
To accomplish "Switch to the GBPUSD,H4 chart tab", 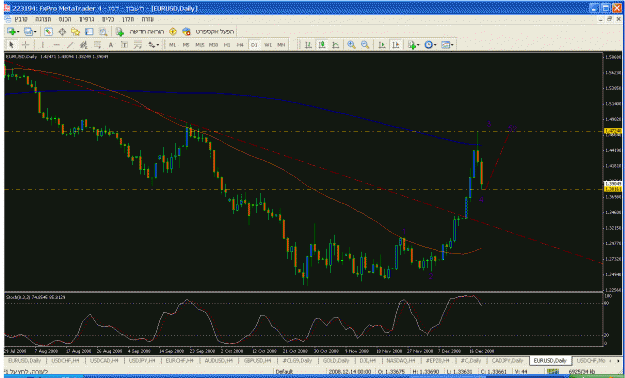I will click(x=257, y=360).
